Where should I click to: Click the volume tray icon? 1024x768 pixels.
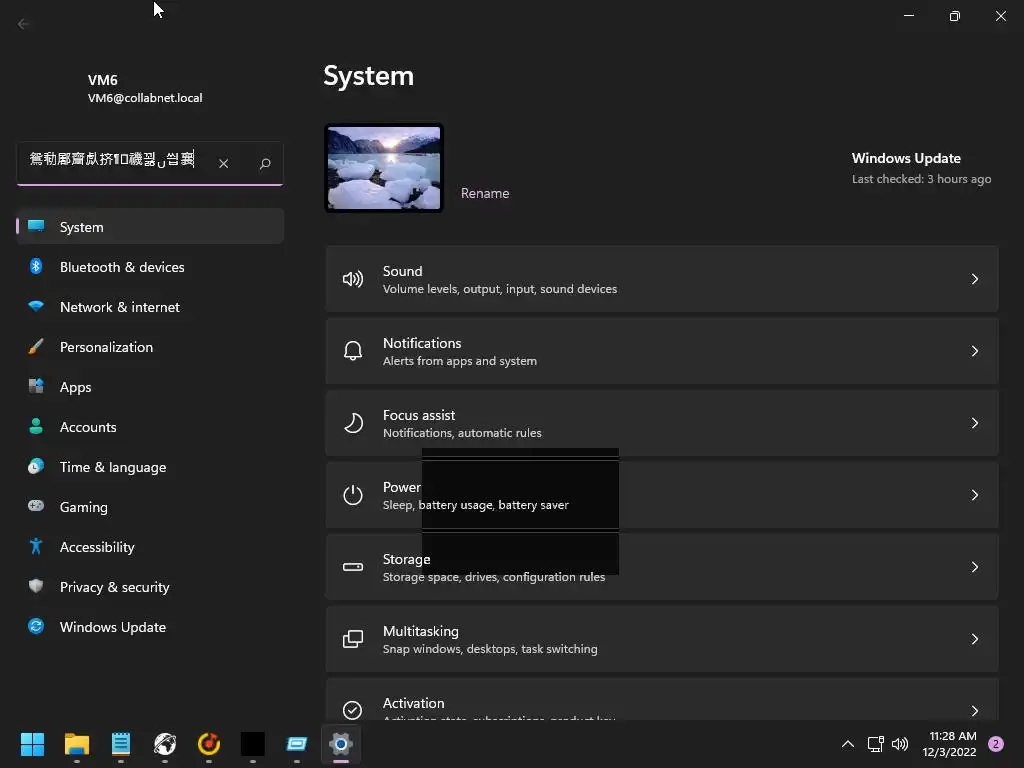pyautogui.click(x=900, y=744)
